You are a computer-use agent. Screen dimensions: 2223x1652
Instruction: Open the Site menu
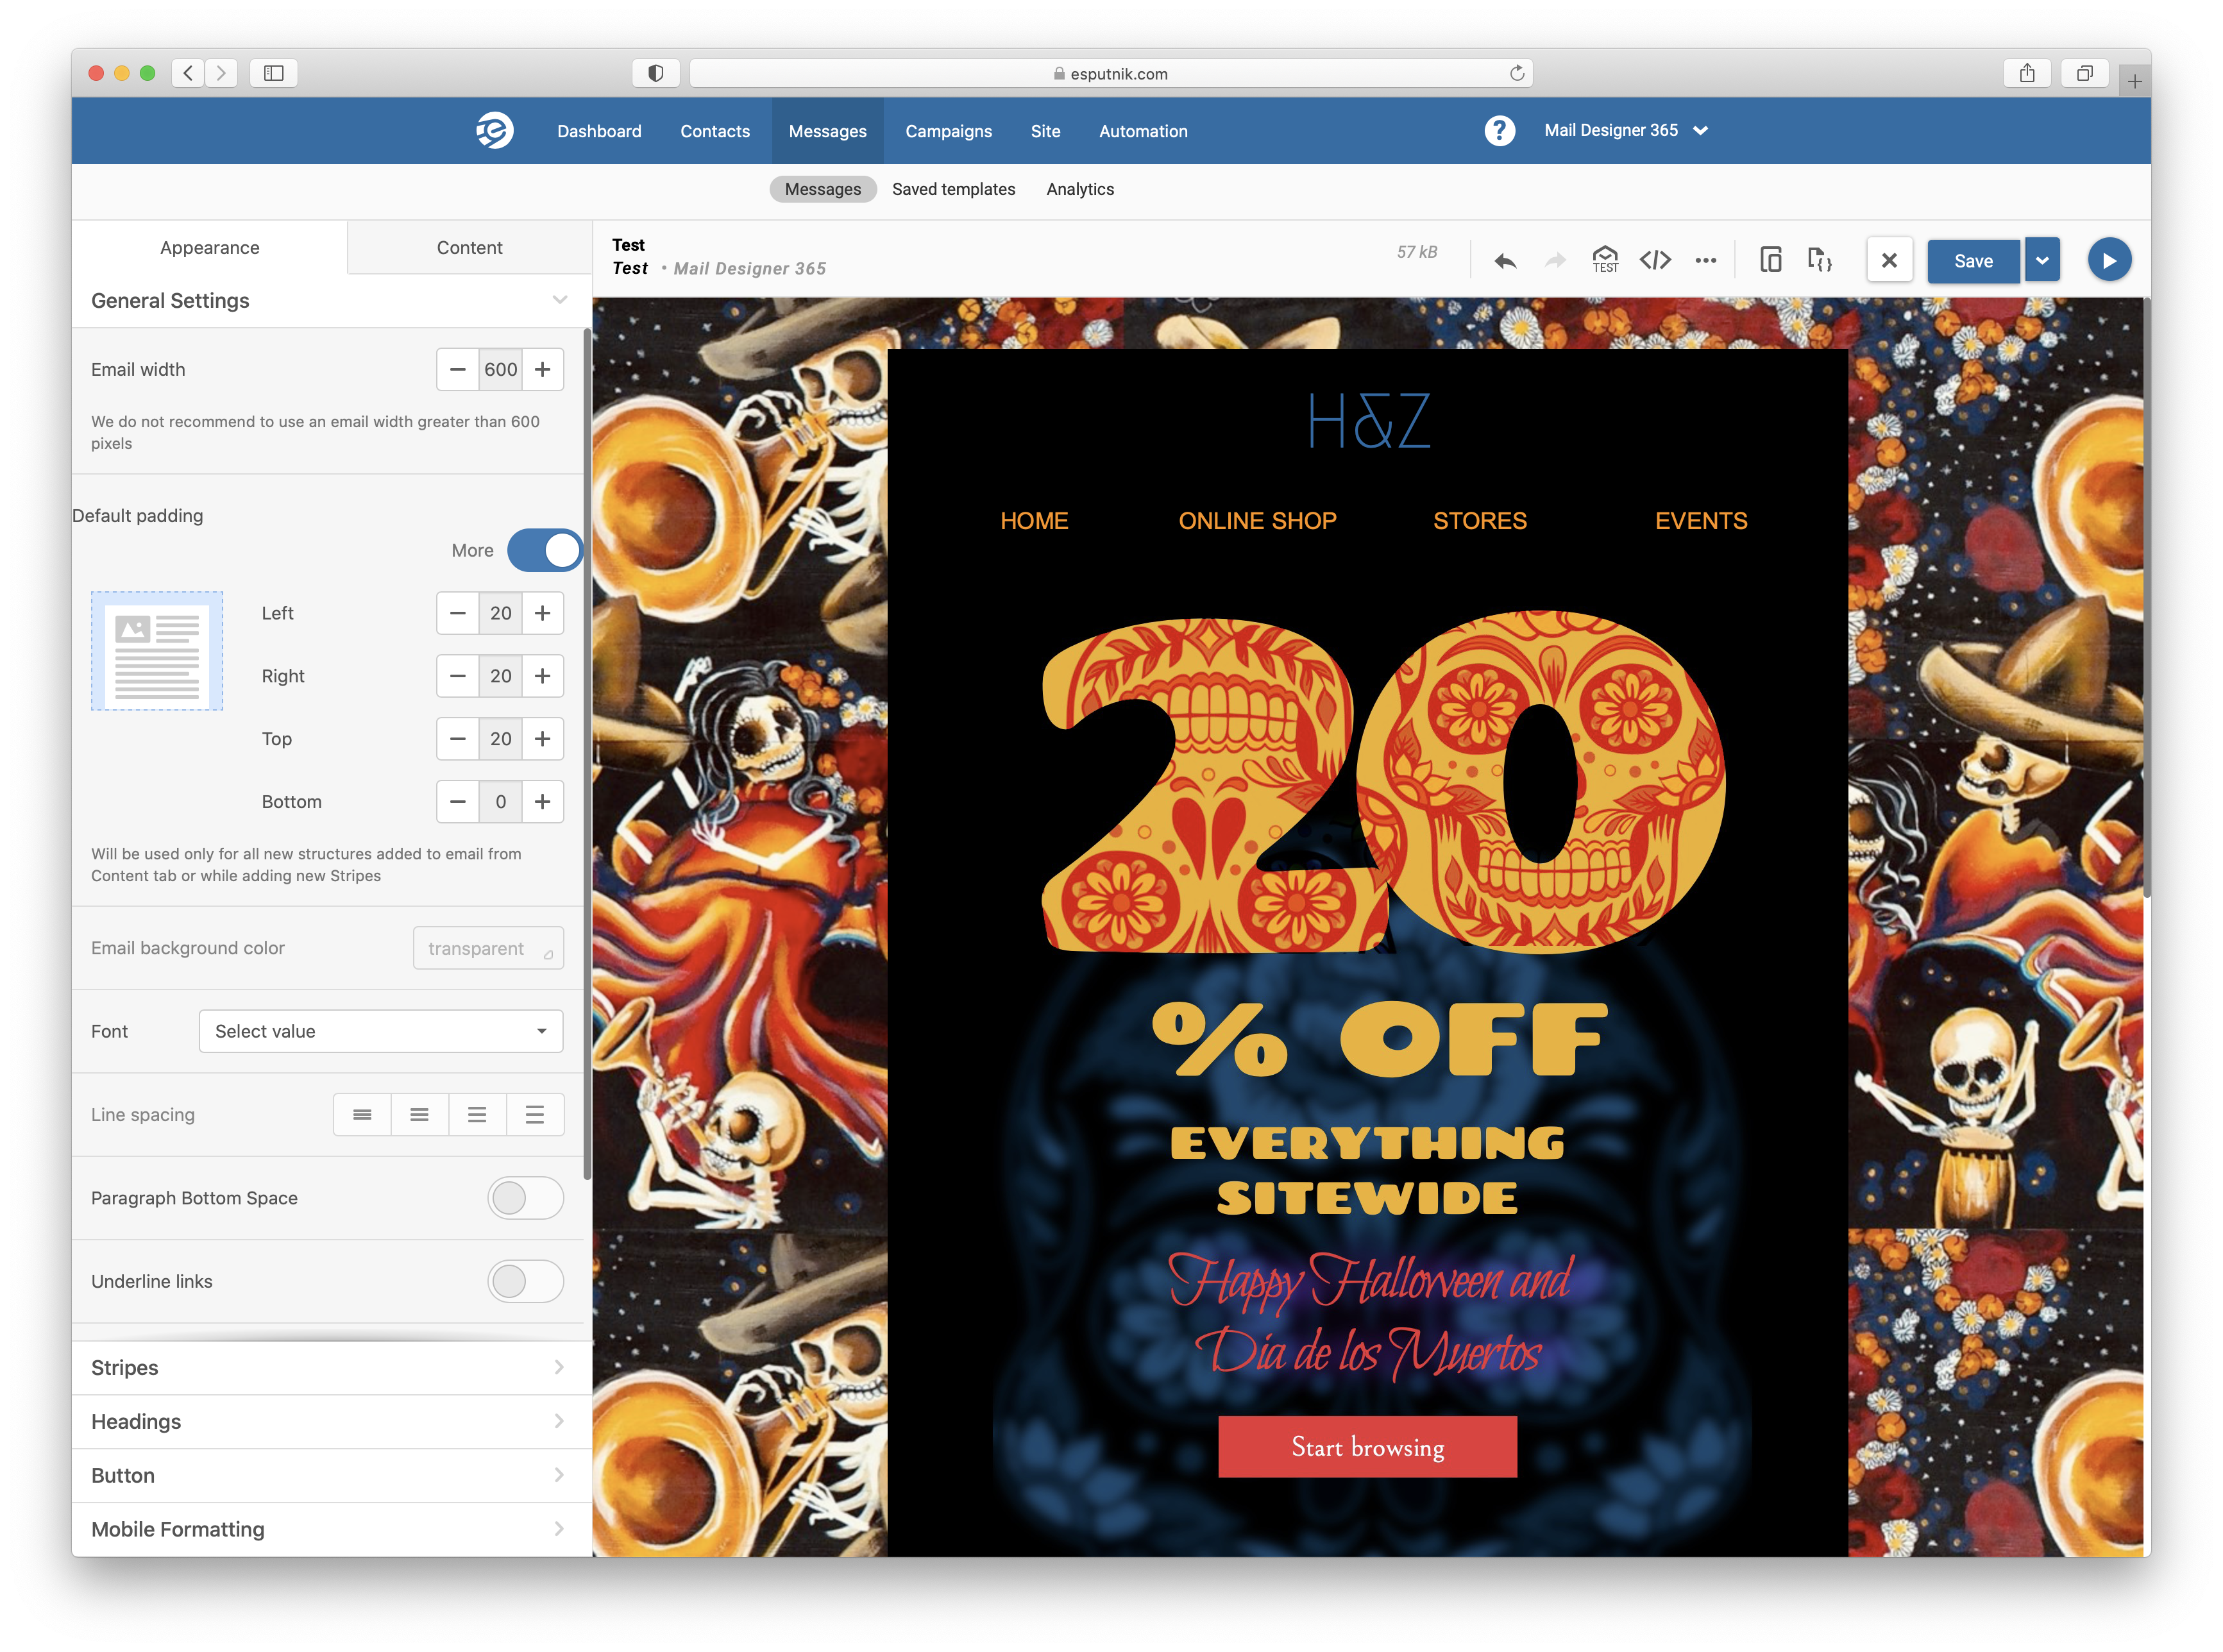[1045, 131]
